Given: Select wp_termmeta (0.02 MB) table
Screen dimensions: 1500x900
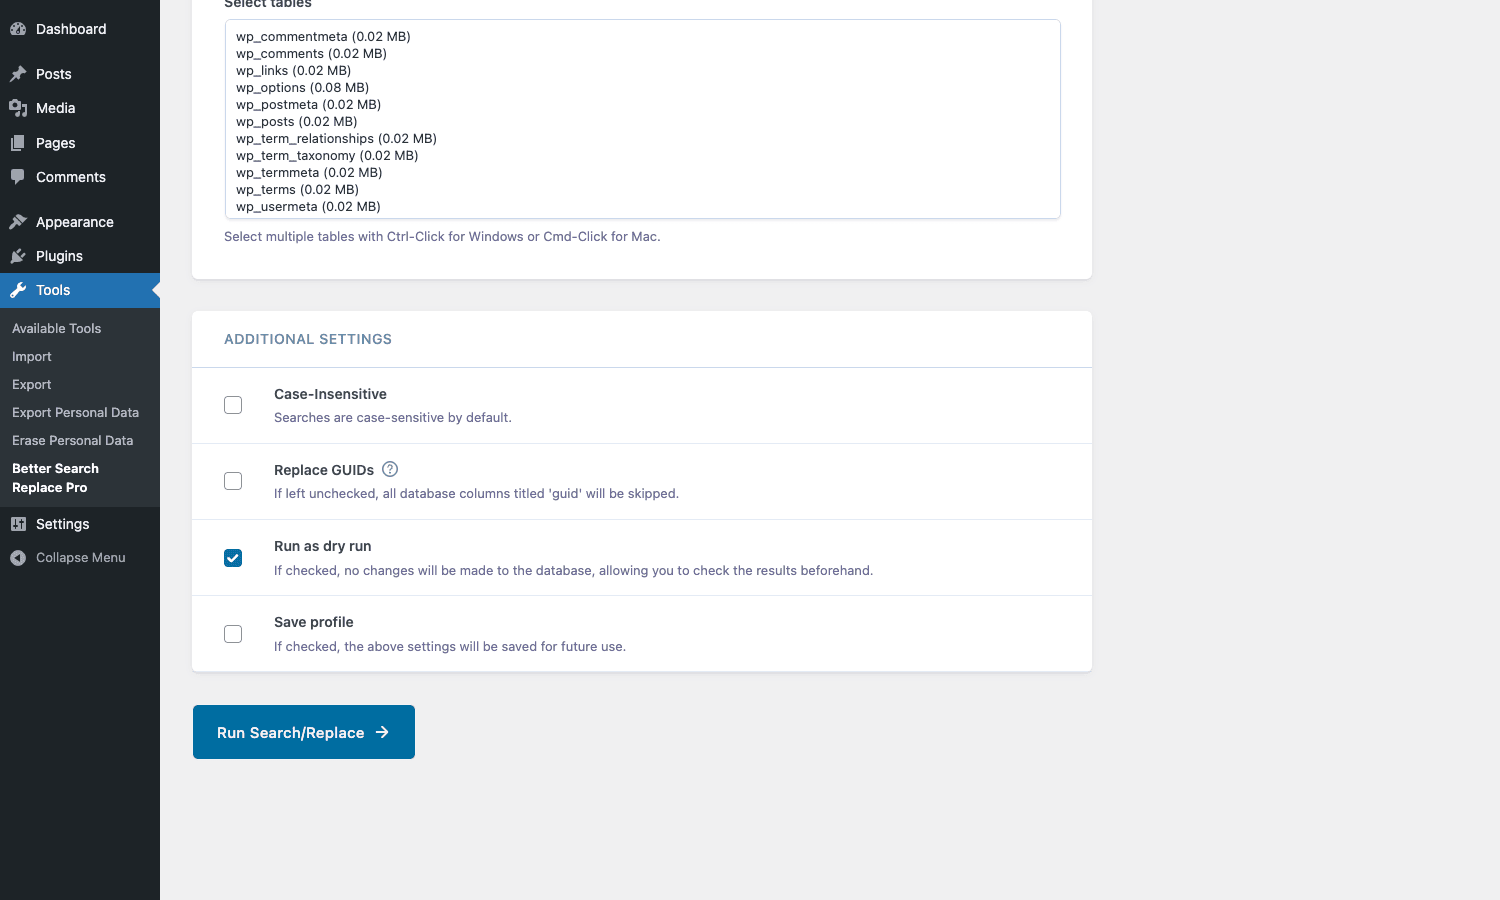Looking at the screenshot, I should [309, 172].
